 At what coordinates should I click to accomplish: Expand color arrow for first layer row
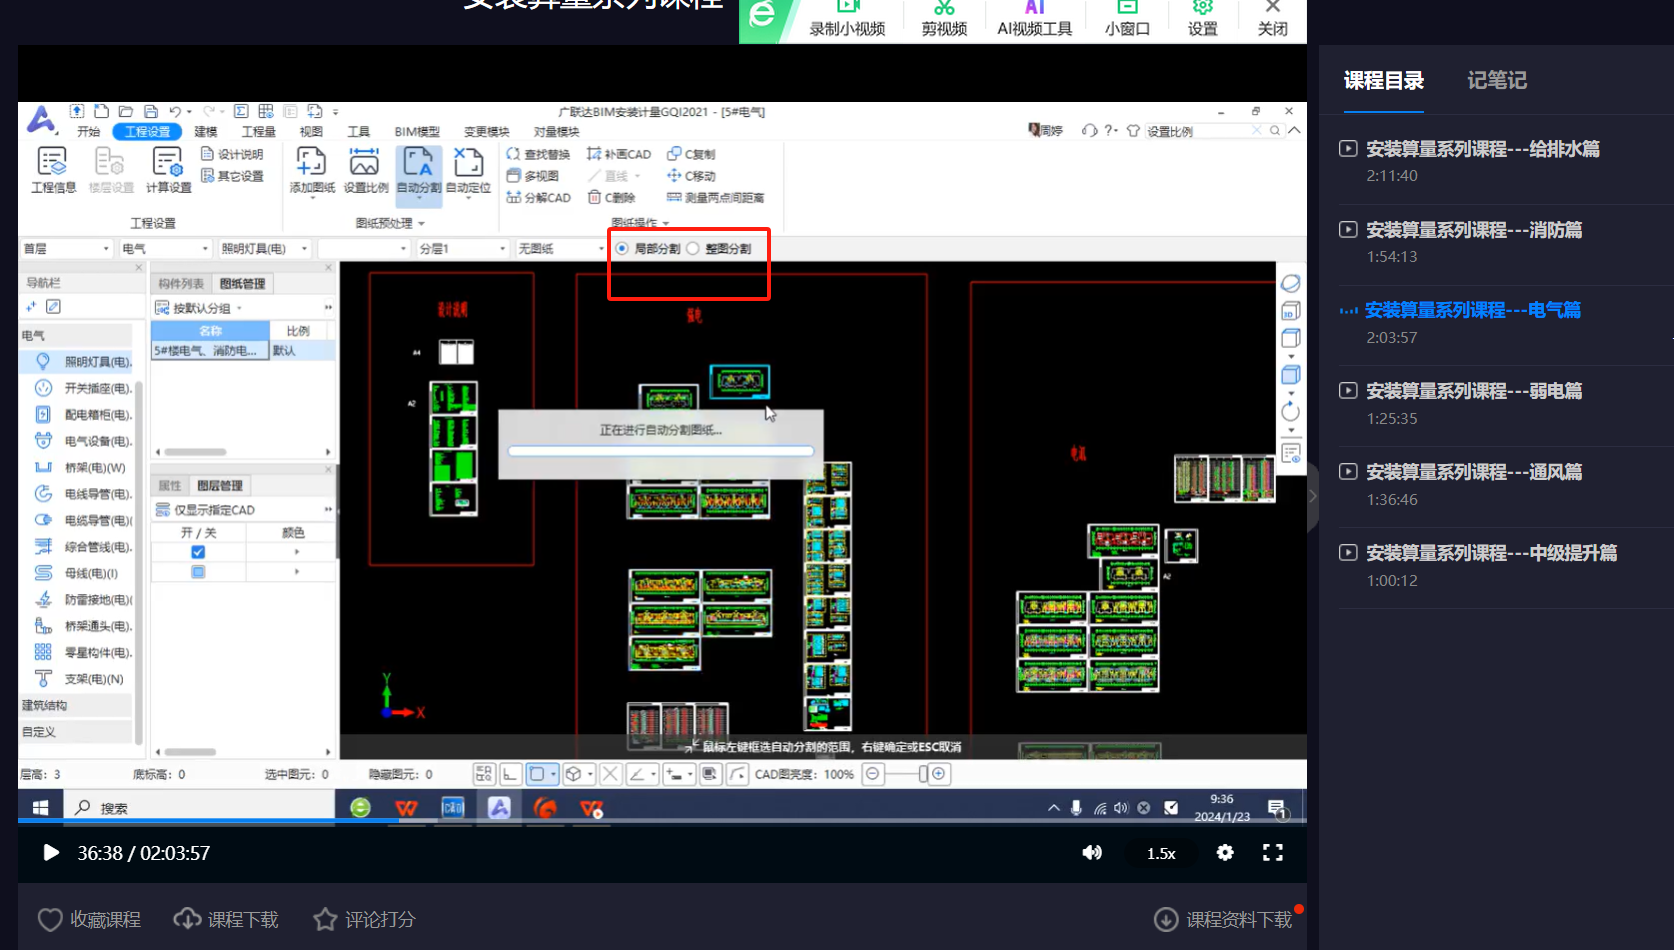[296, 552]
